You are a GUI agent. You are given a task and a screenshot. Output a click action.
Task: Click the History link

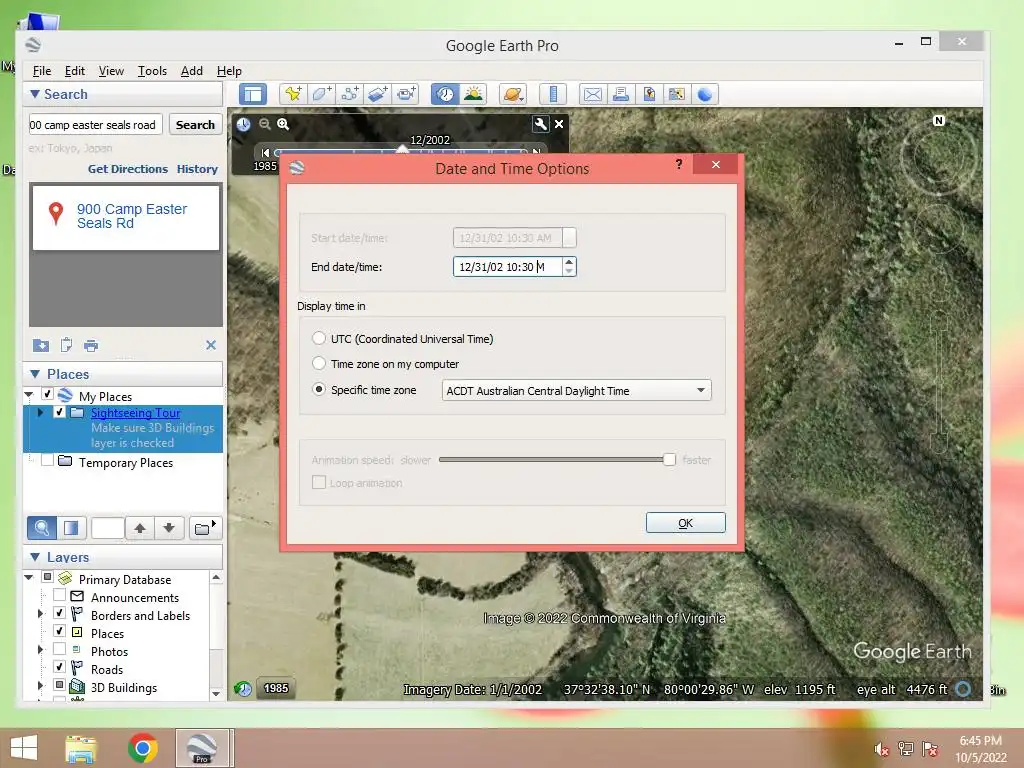[197, 169]
